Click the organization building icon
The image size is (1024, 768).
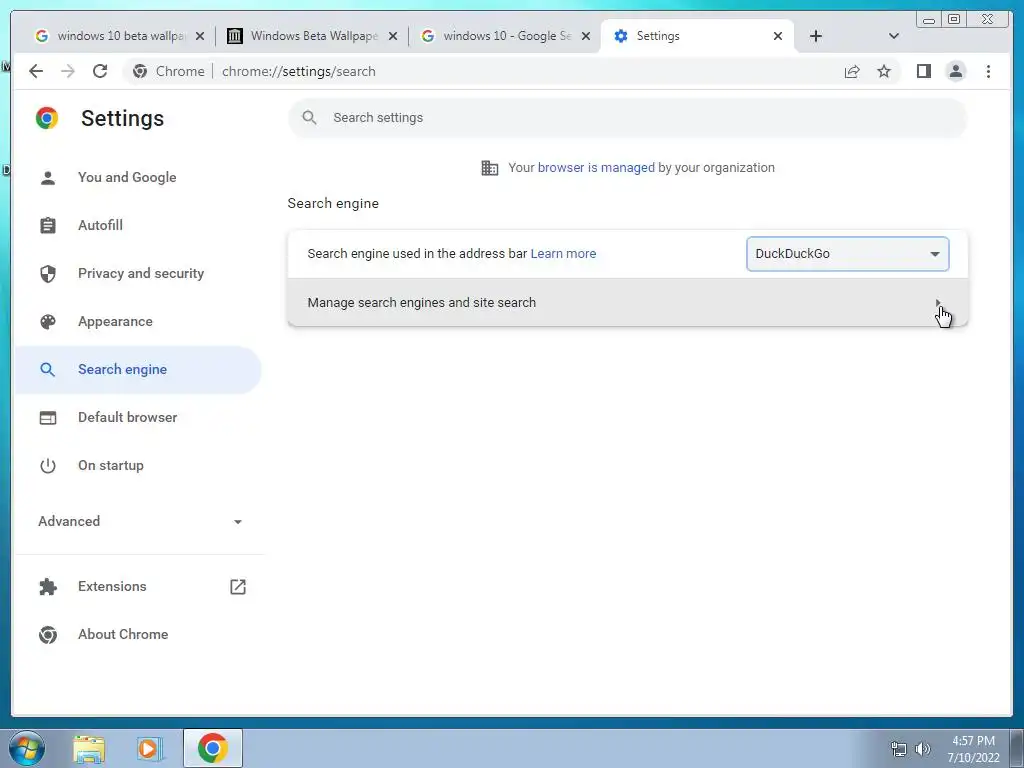(489, 168)
